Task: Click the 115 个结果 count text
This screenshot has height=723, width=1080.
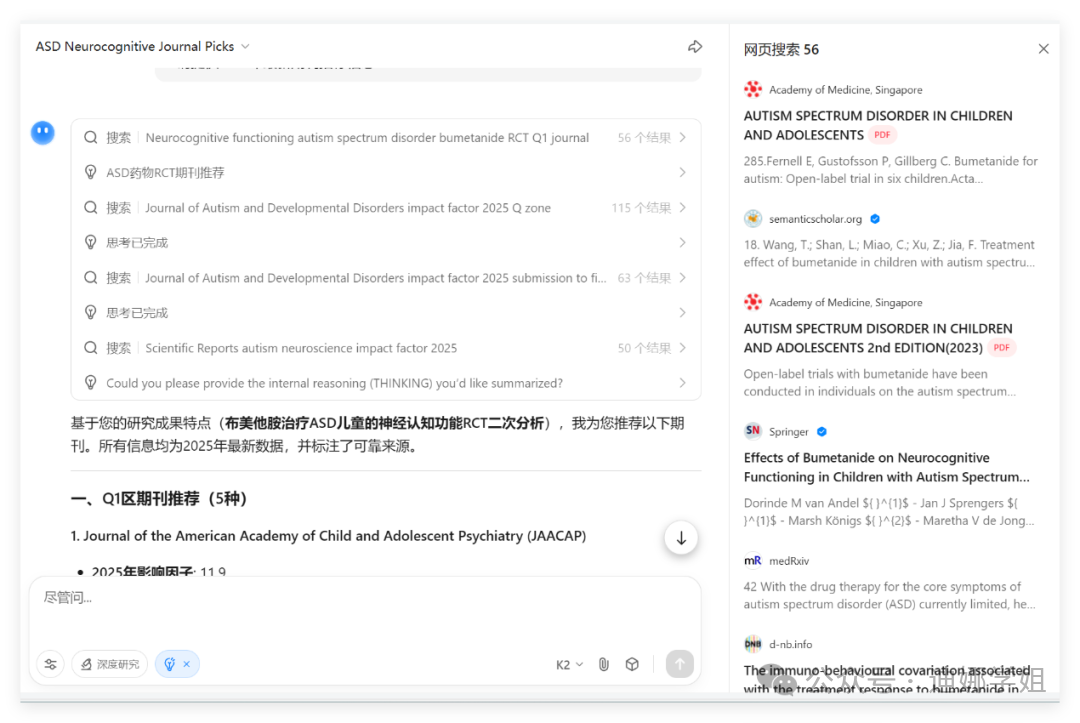Action: 641,208
